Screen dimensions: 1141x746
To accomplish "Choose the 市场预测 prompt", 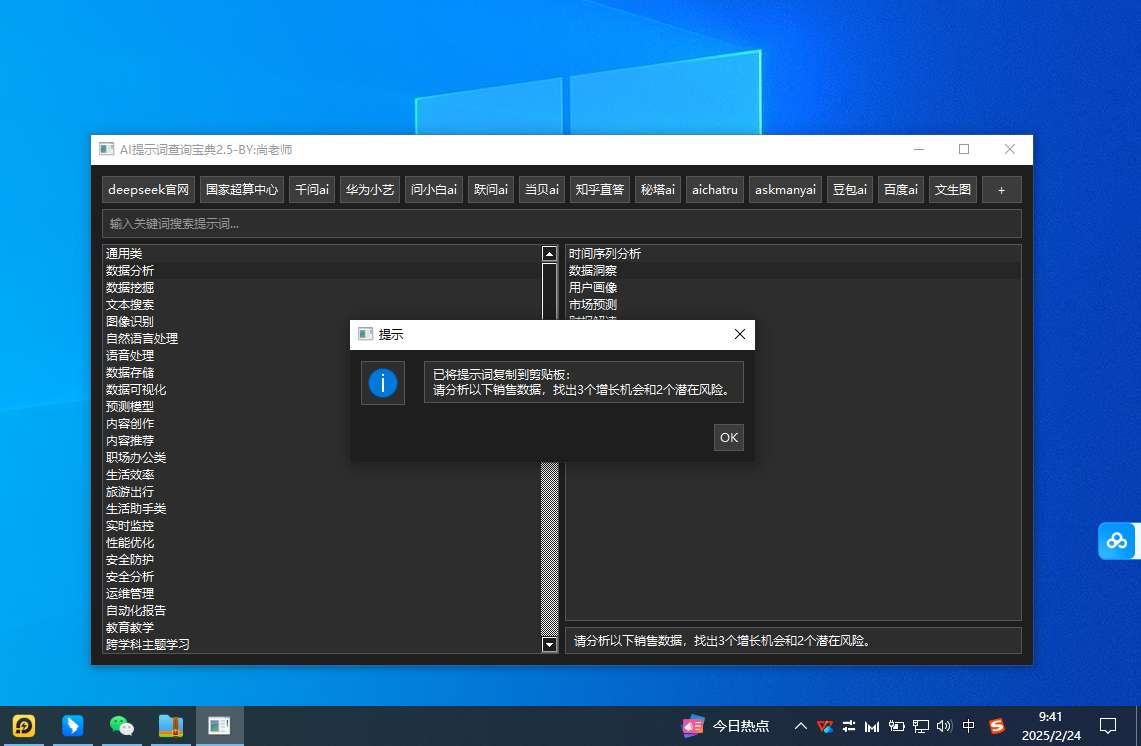I will pyautogui.click(x=793, y=304).
